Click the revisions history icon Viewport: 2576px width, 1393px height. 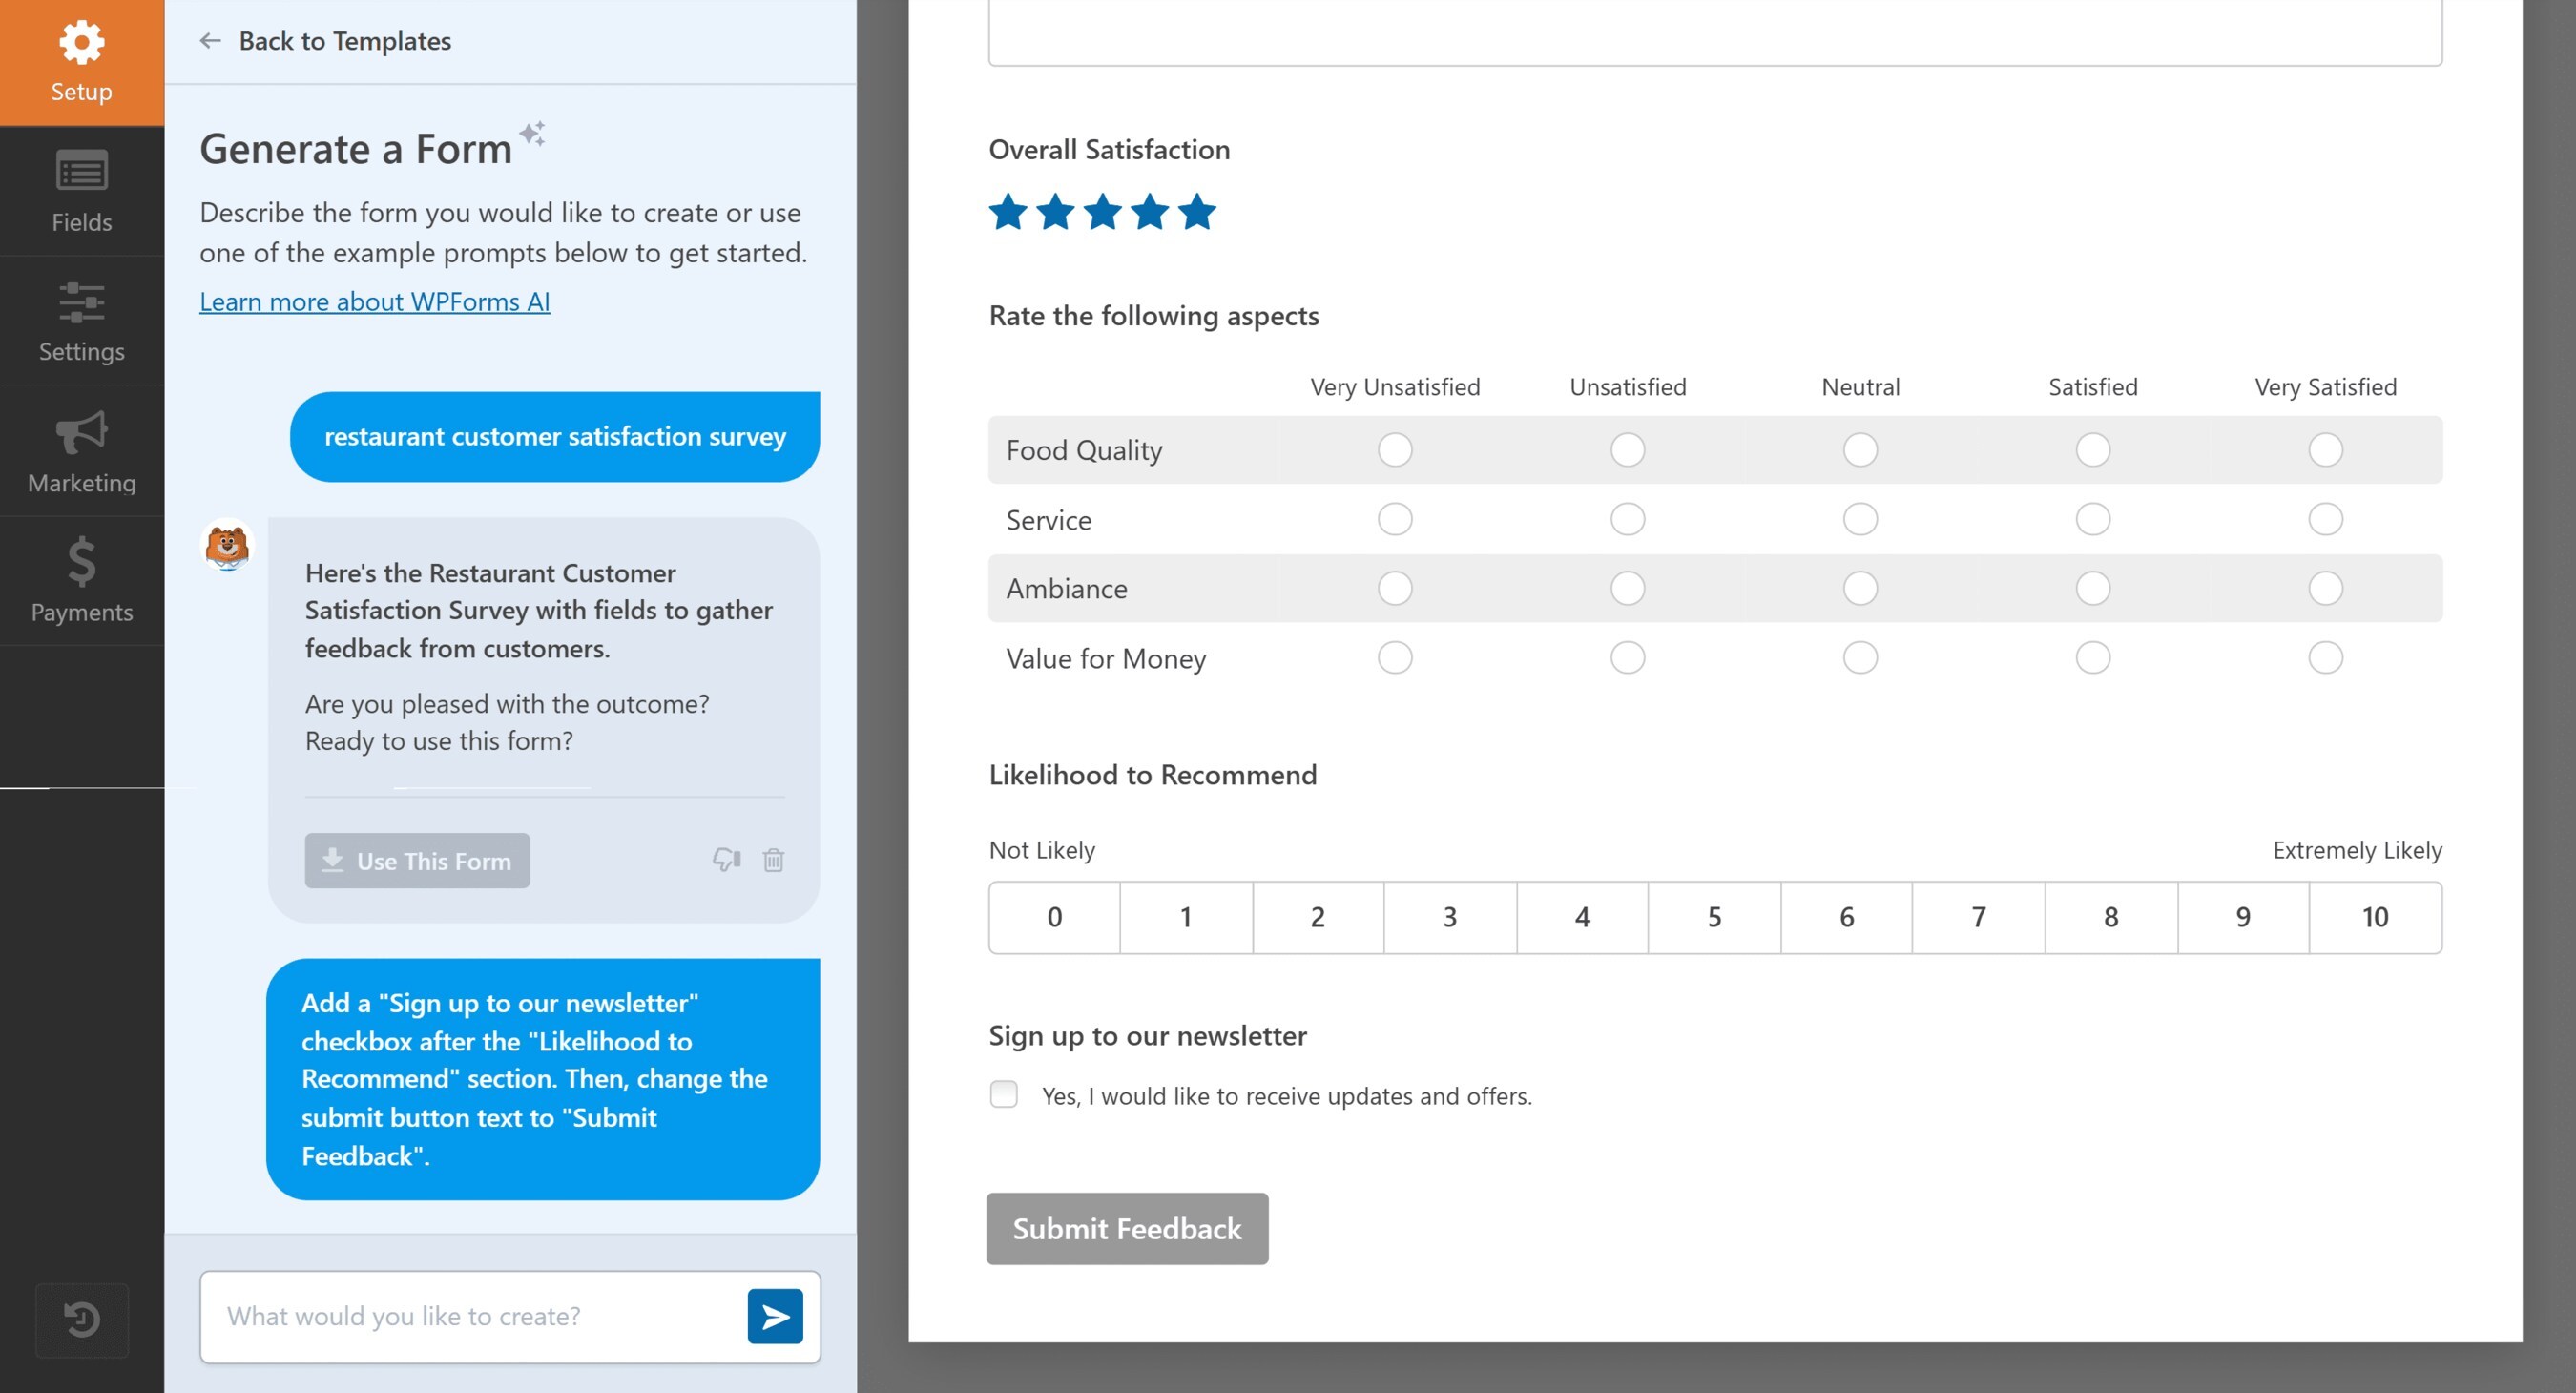click(x=81, y=1319)
